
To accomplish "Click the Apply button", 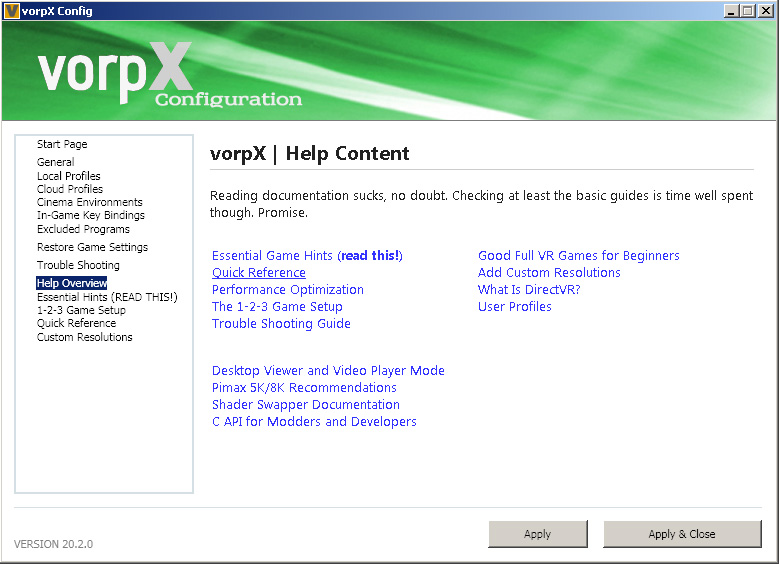I will (x=538, y=534).
